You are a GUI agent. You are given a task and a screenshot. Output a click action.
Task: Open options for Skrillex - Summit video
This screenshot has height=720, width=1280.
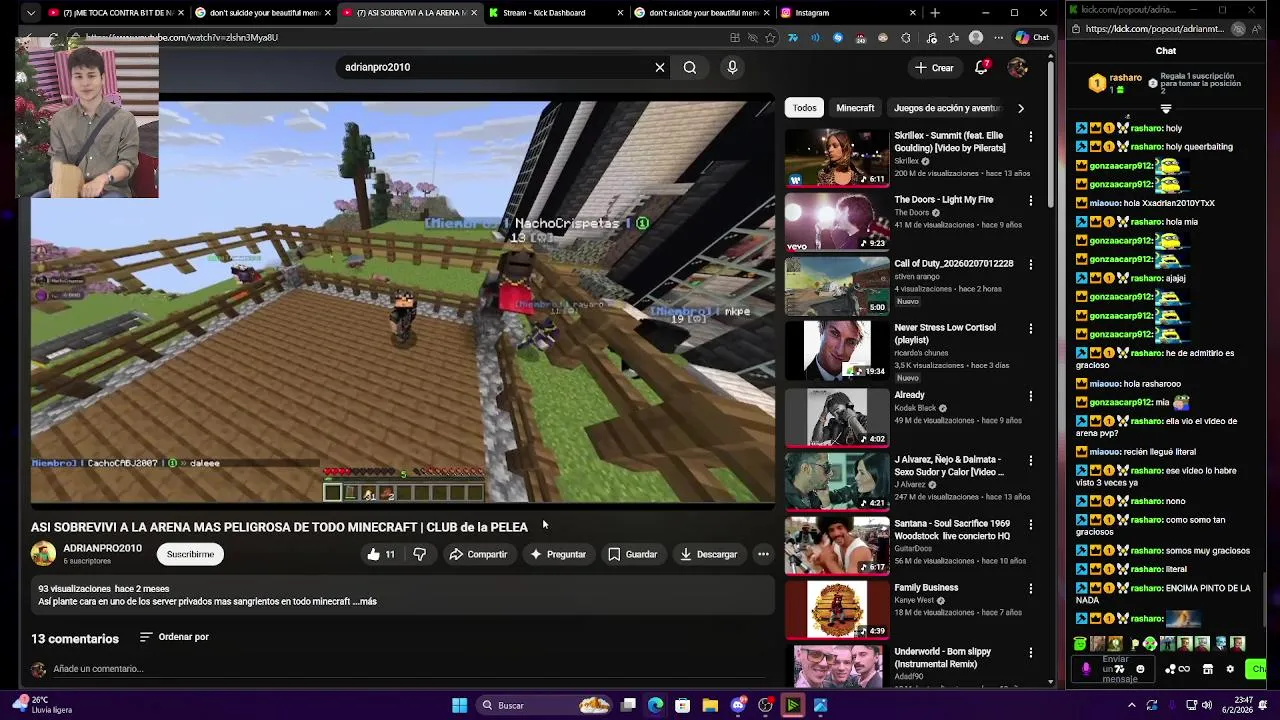pyautogui.click(x=1031, y=137)
